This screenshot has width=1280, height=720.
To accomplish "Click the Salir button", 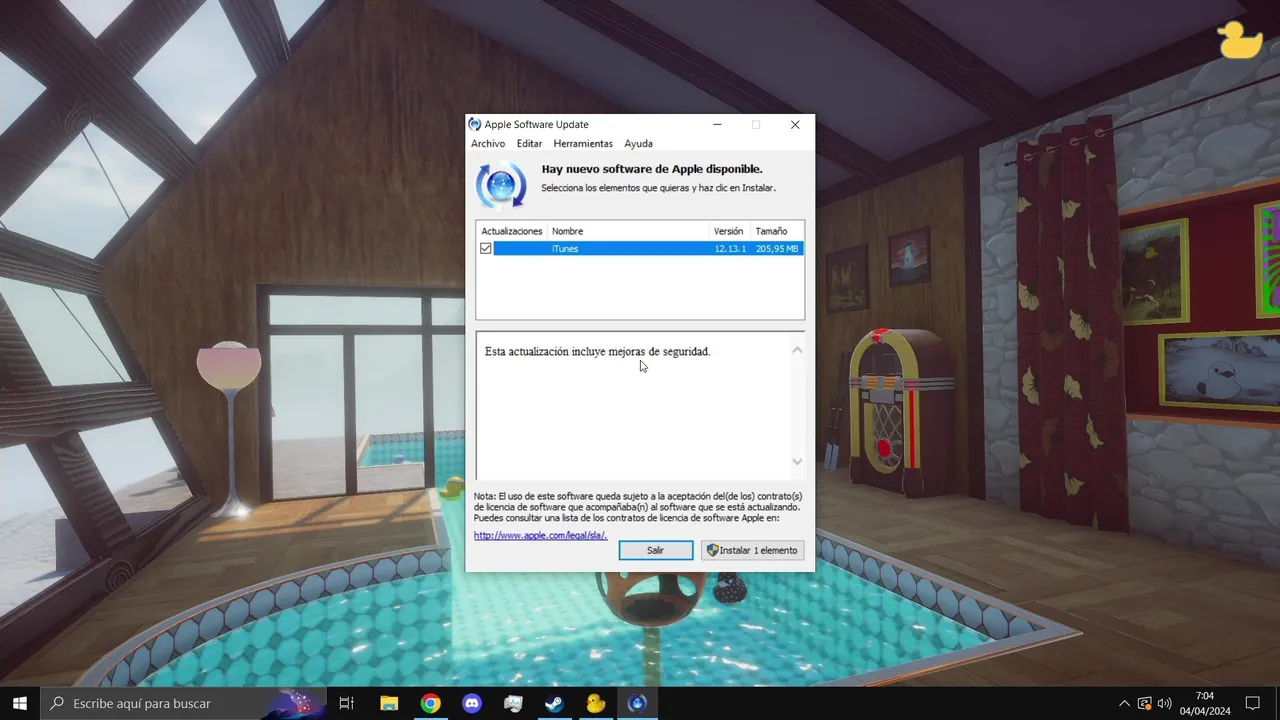I will [655, 550].
